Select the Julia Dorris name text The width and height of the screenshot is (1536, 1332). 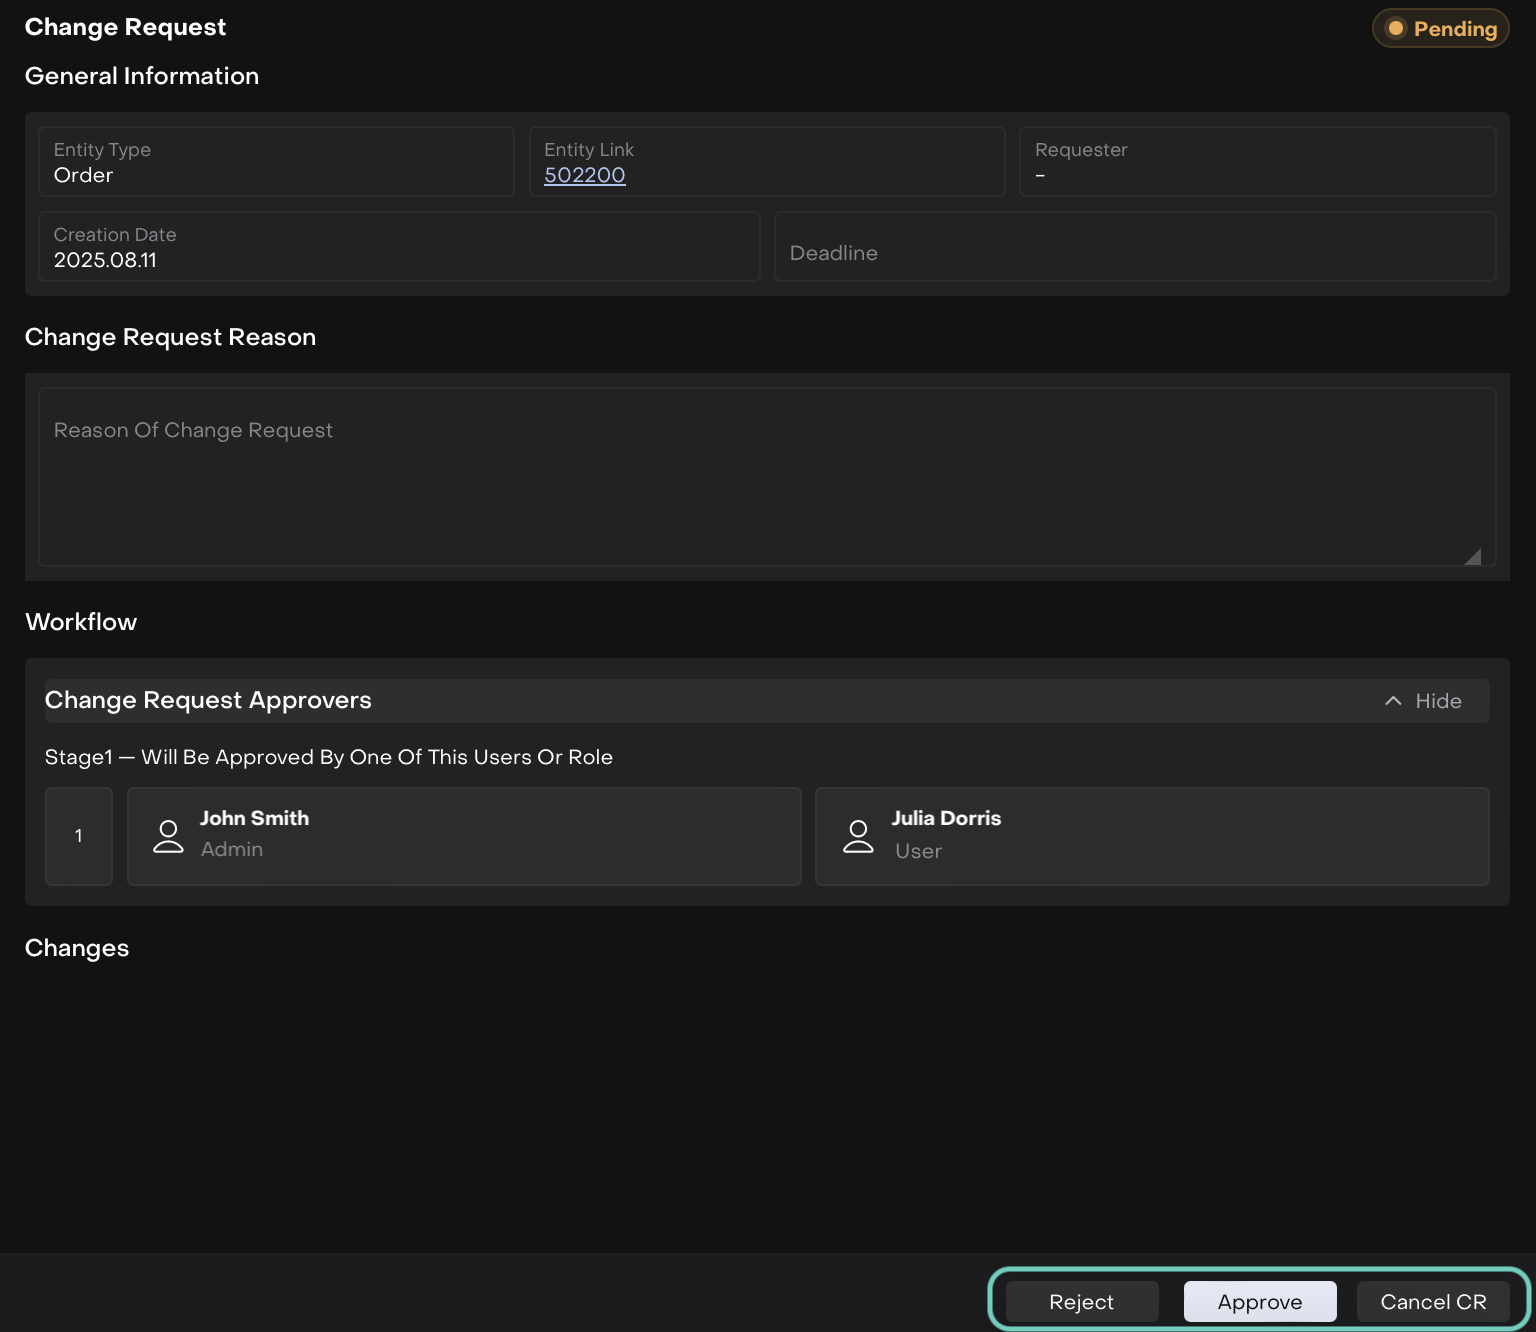[x=946, y=818]
